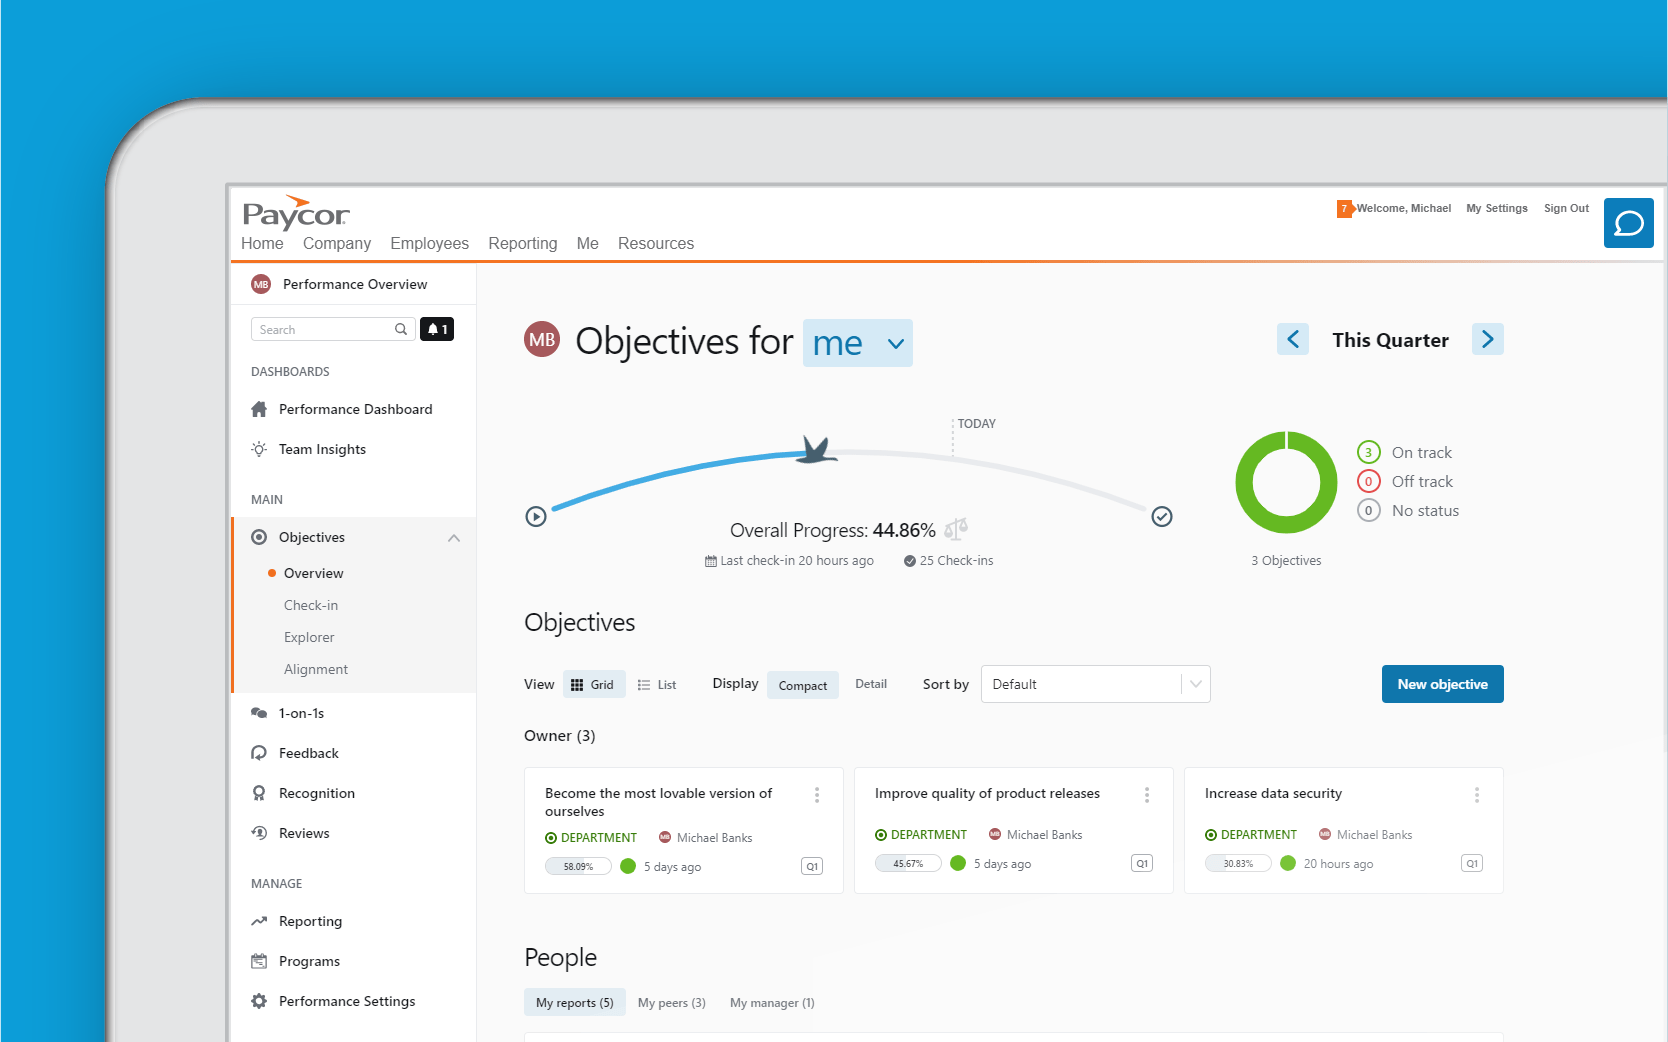This screenshot has width=1668, height=1042.
Task: Open the Company menu
Action: 337,243
